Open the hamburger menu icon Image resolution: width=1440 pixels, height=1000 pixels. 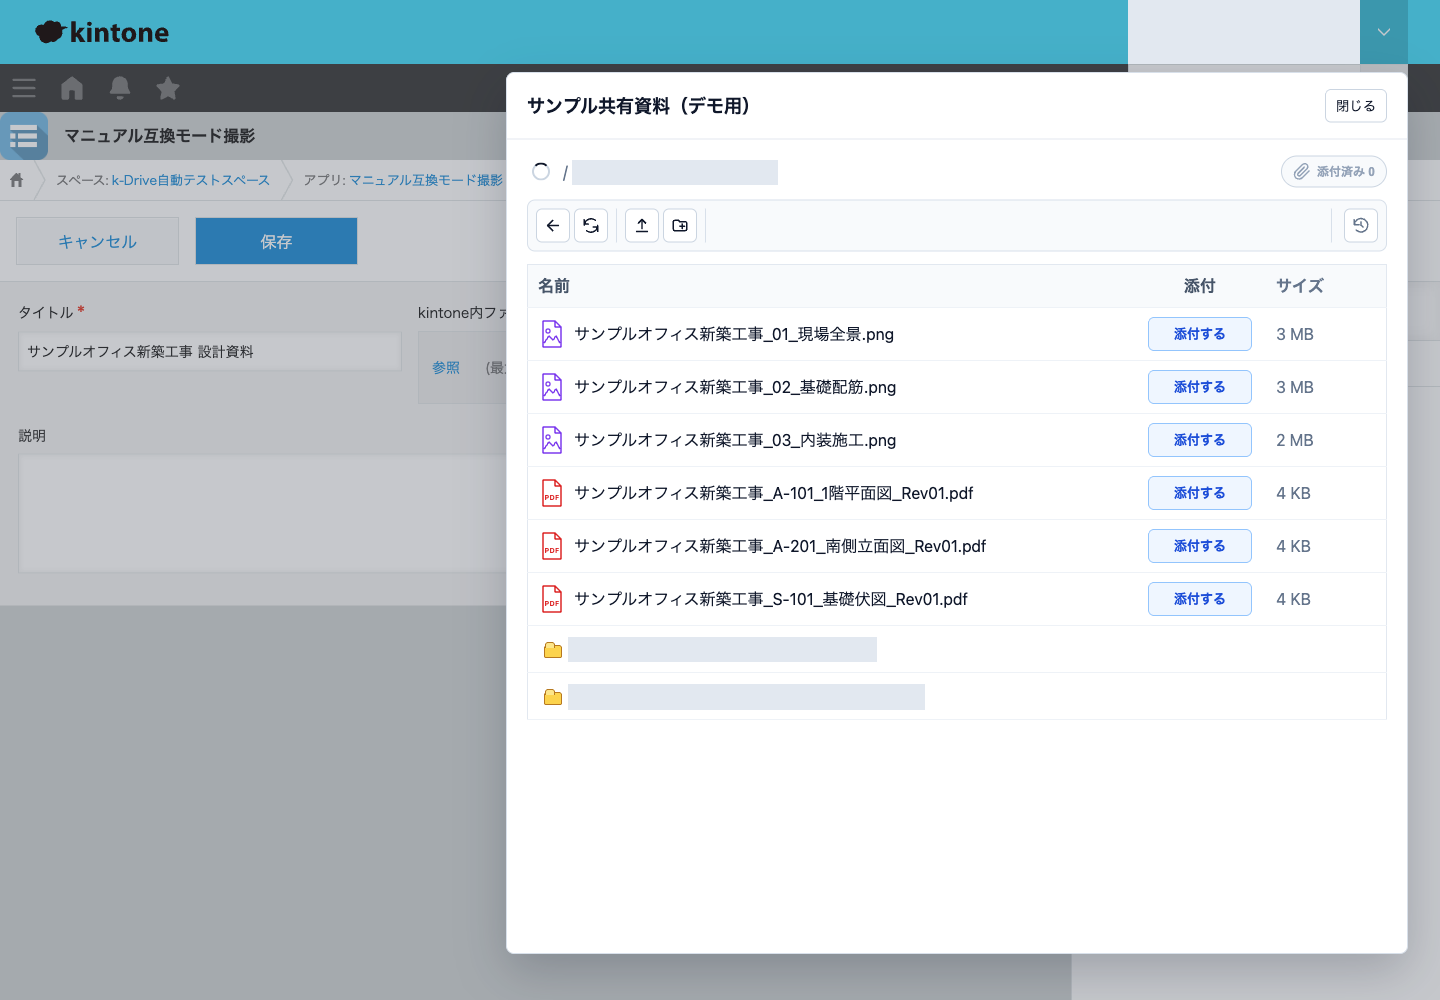(x=24, y=88)
